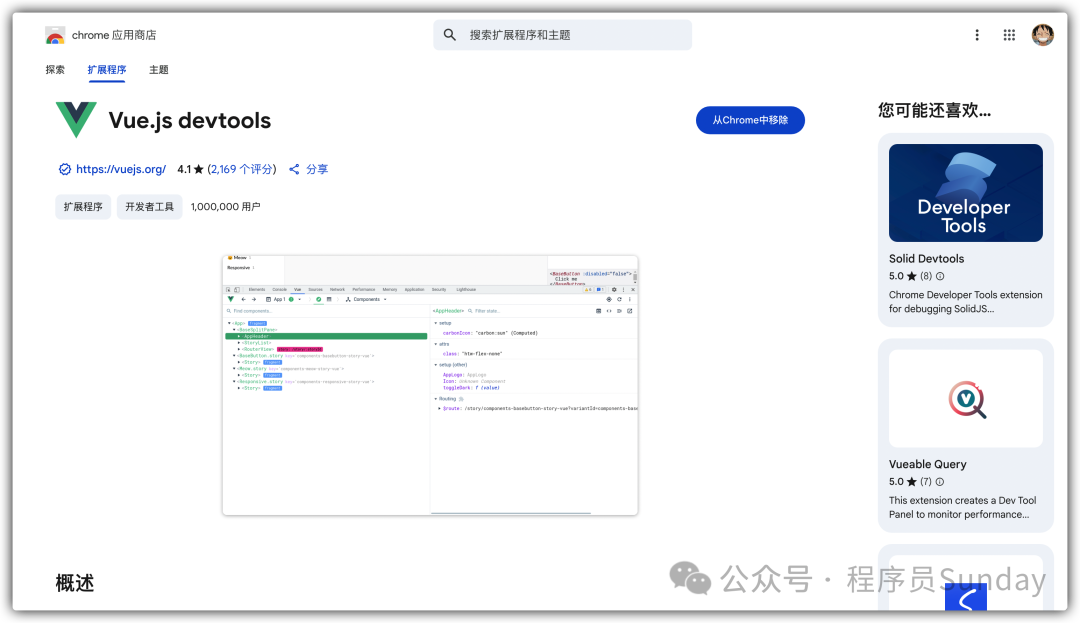Screen dimensions: 1080x623
Task: Select the 主题 tab
Action: point(158,70)
